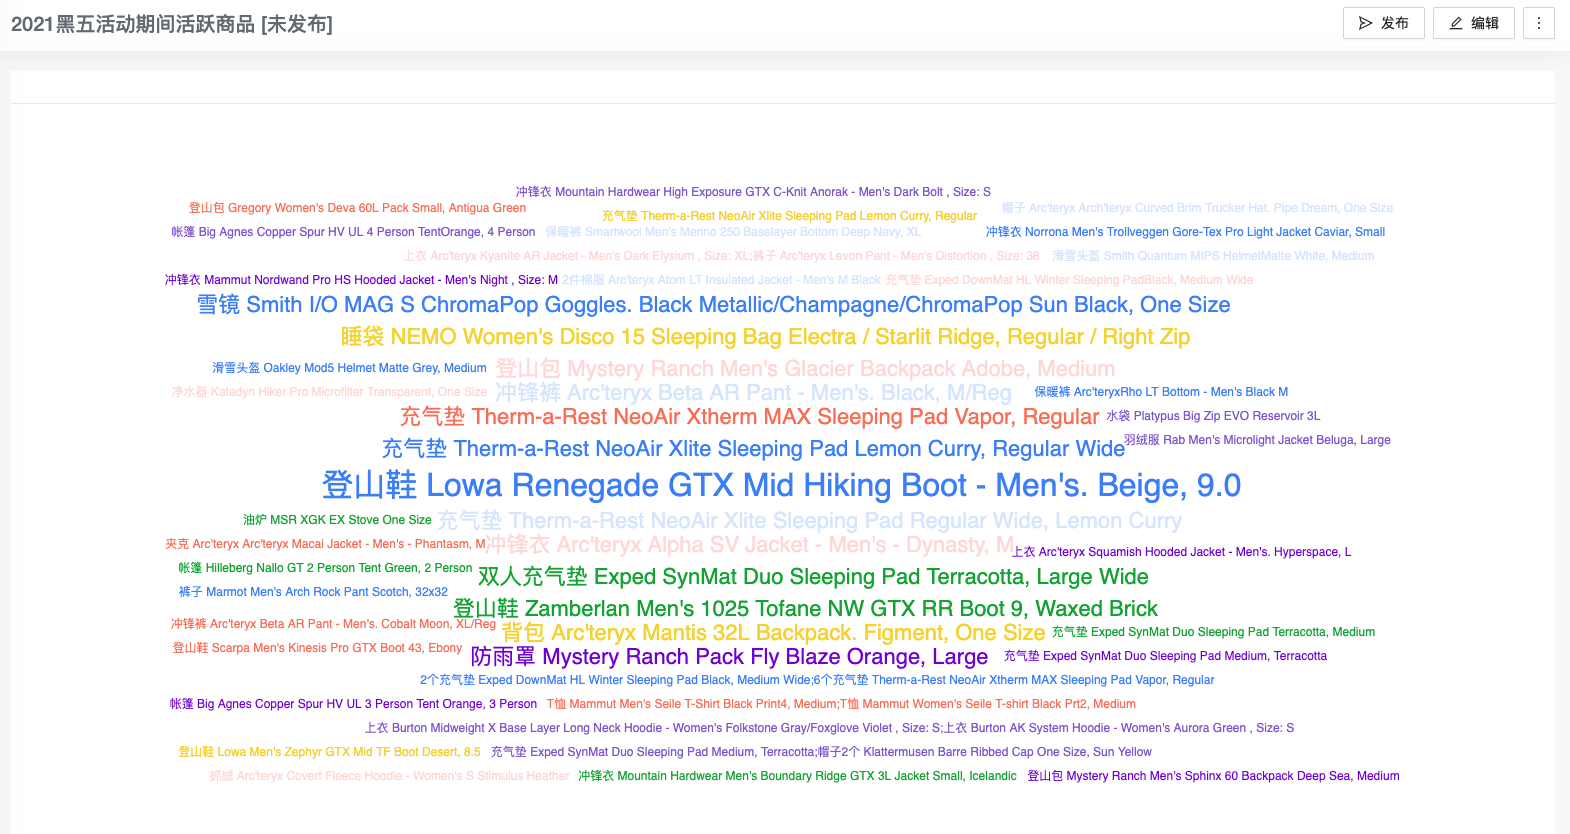Click the Smith I/O MAG S ChromaPop Goggles word
This screenshot has width=1570, height=834.
(713, 305)
